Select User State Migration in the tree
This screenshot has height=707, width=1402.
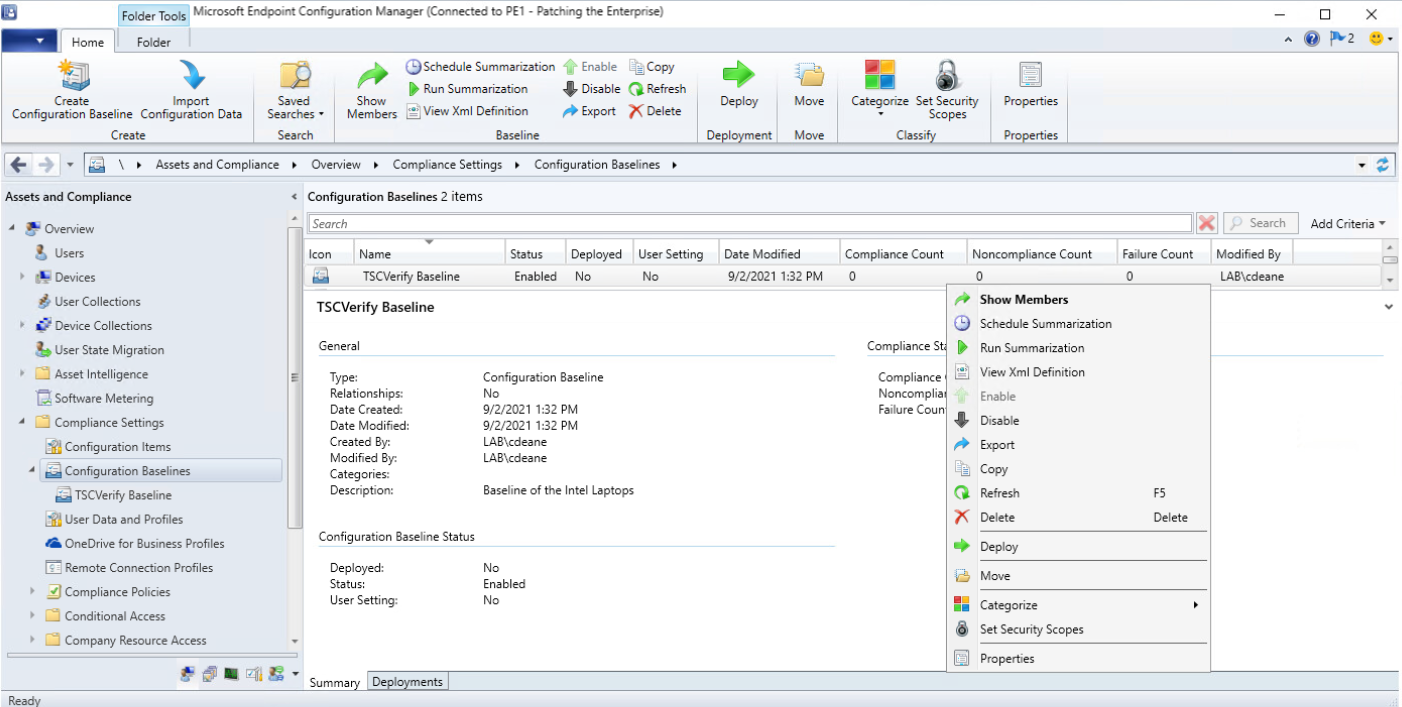tap(109, 350)
